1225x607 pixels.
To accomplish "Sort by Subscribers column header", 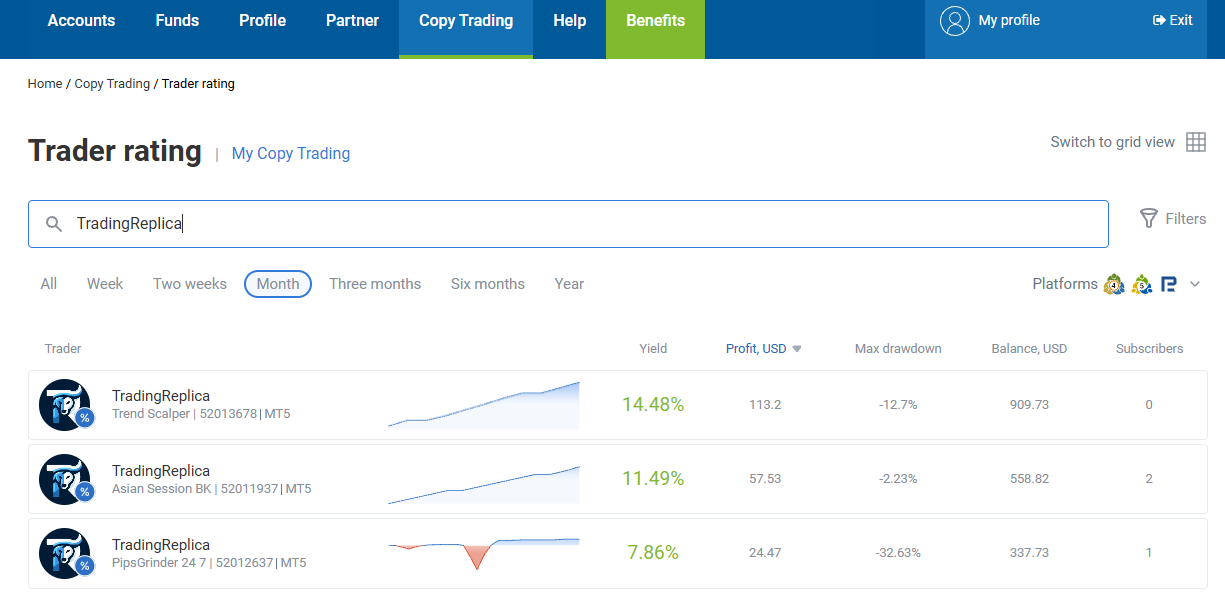I will point(1149,349).
